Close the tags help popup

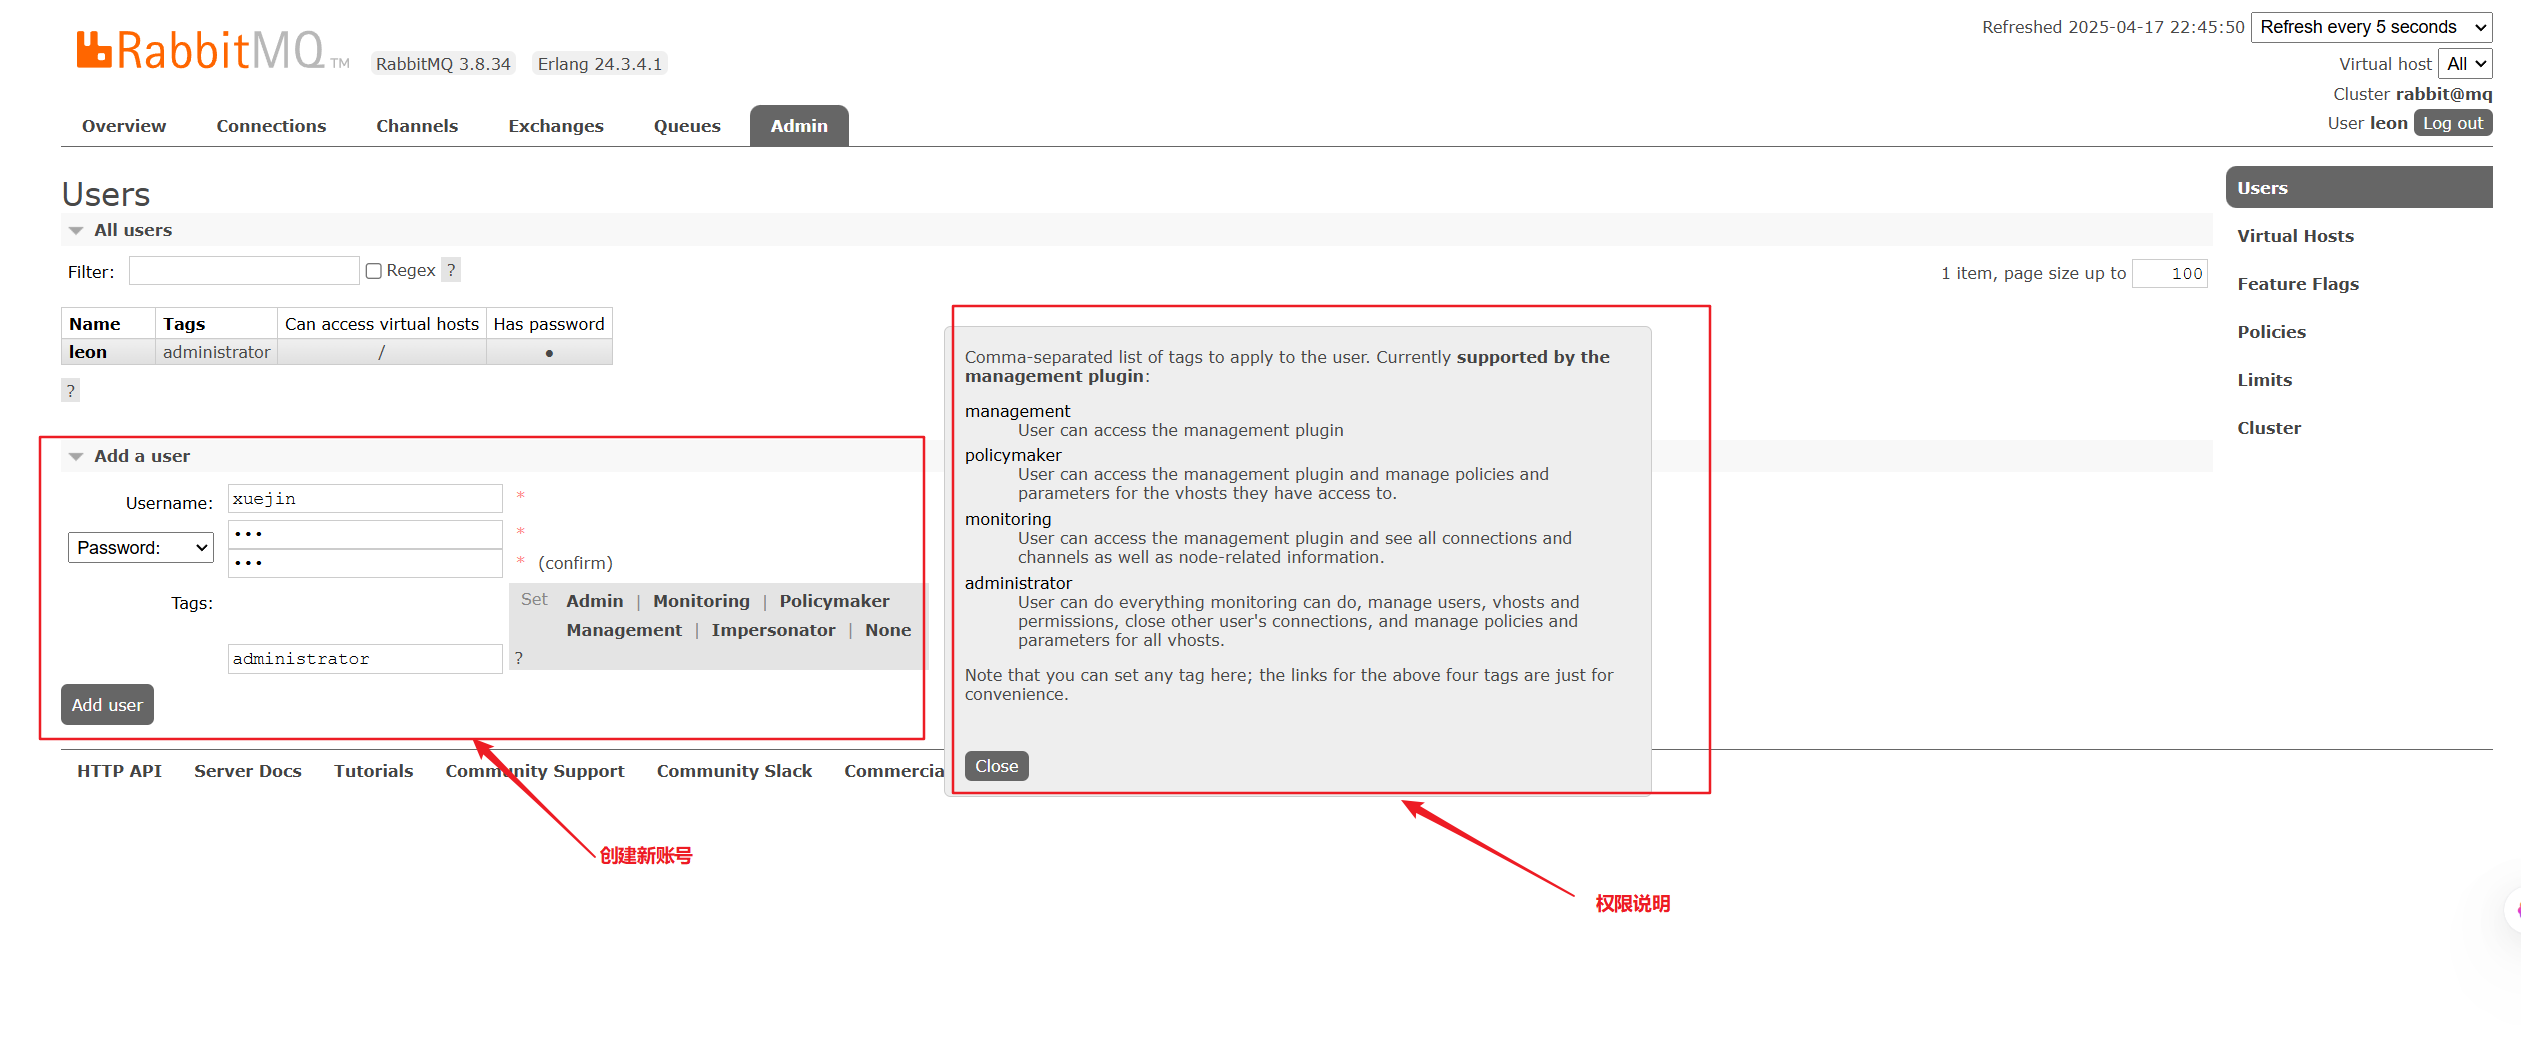996,766
